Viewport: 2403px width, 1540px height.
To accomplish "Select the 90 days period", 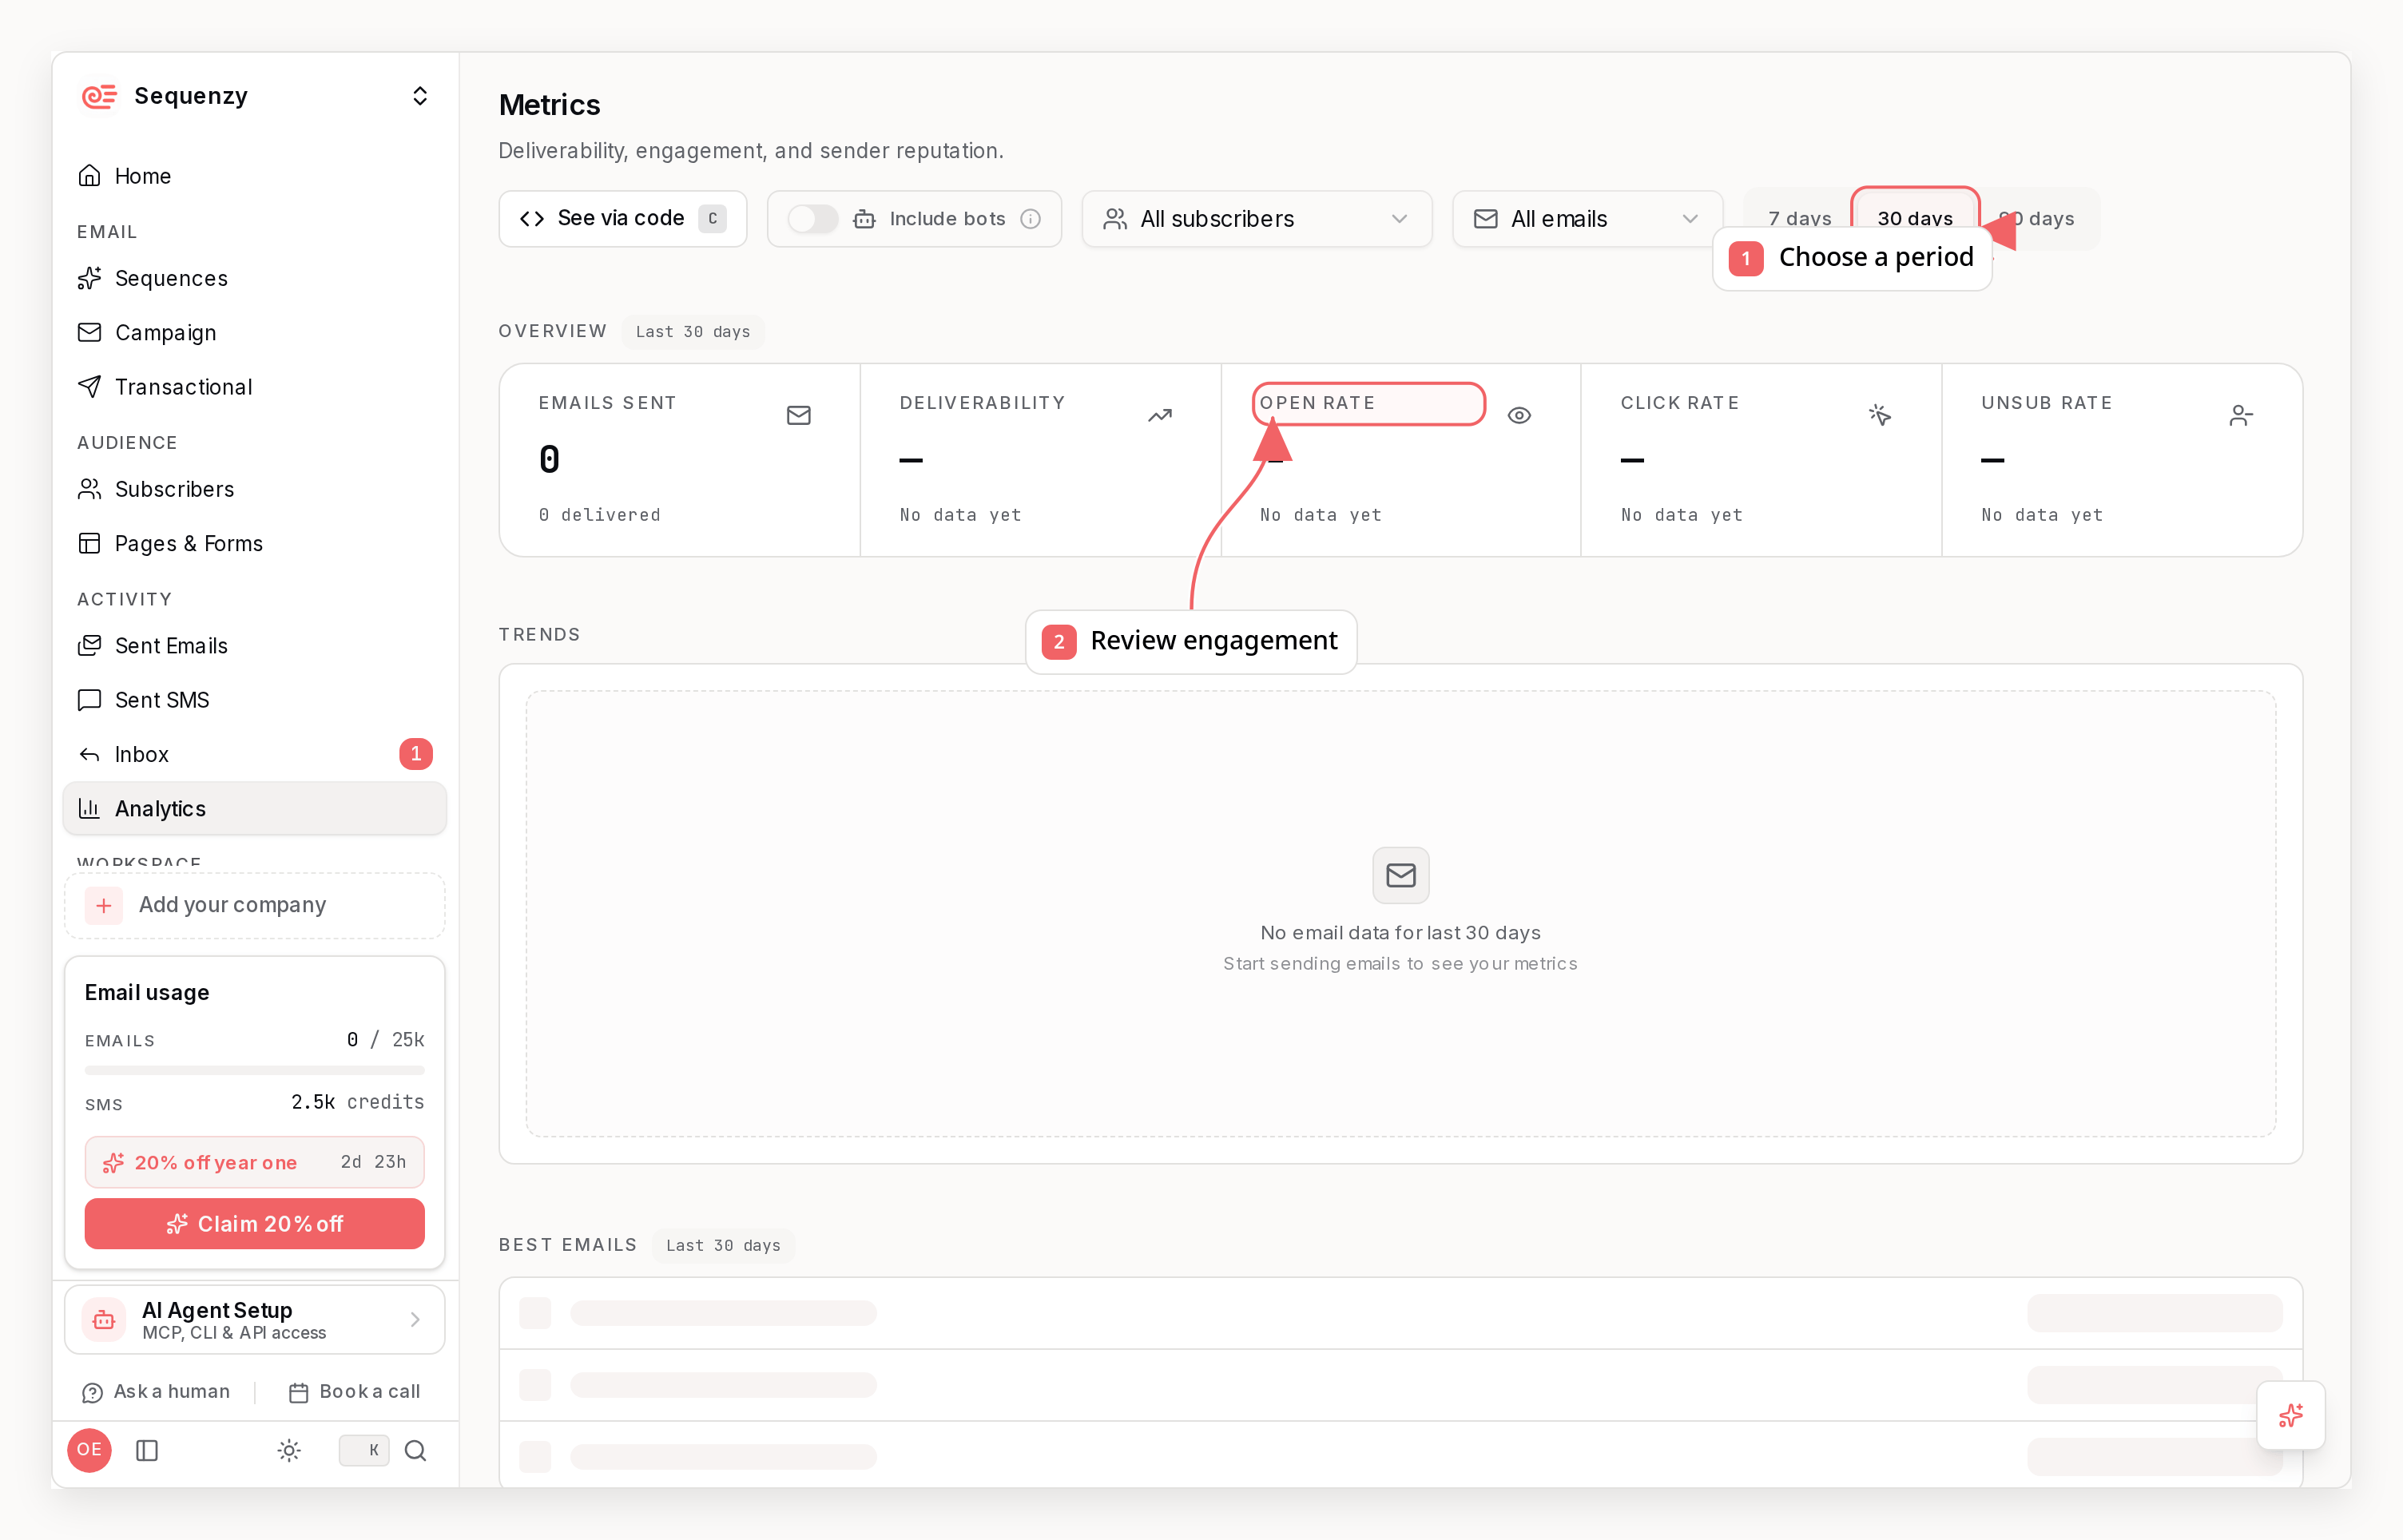I will pos(2036,219).
